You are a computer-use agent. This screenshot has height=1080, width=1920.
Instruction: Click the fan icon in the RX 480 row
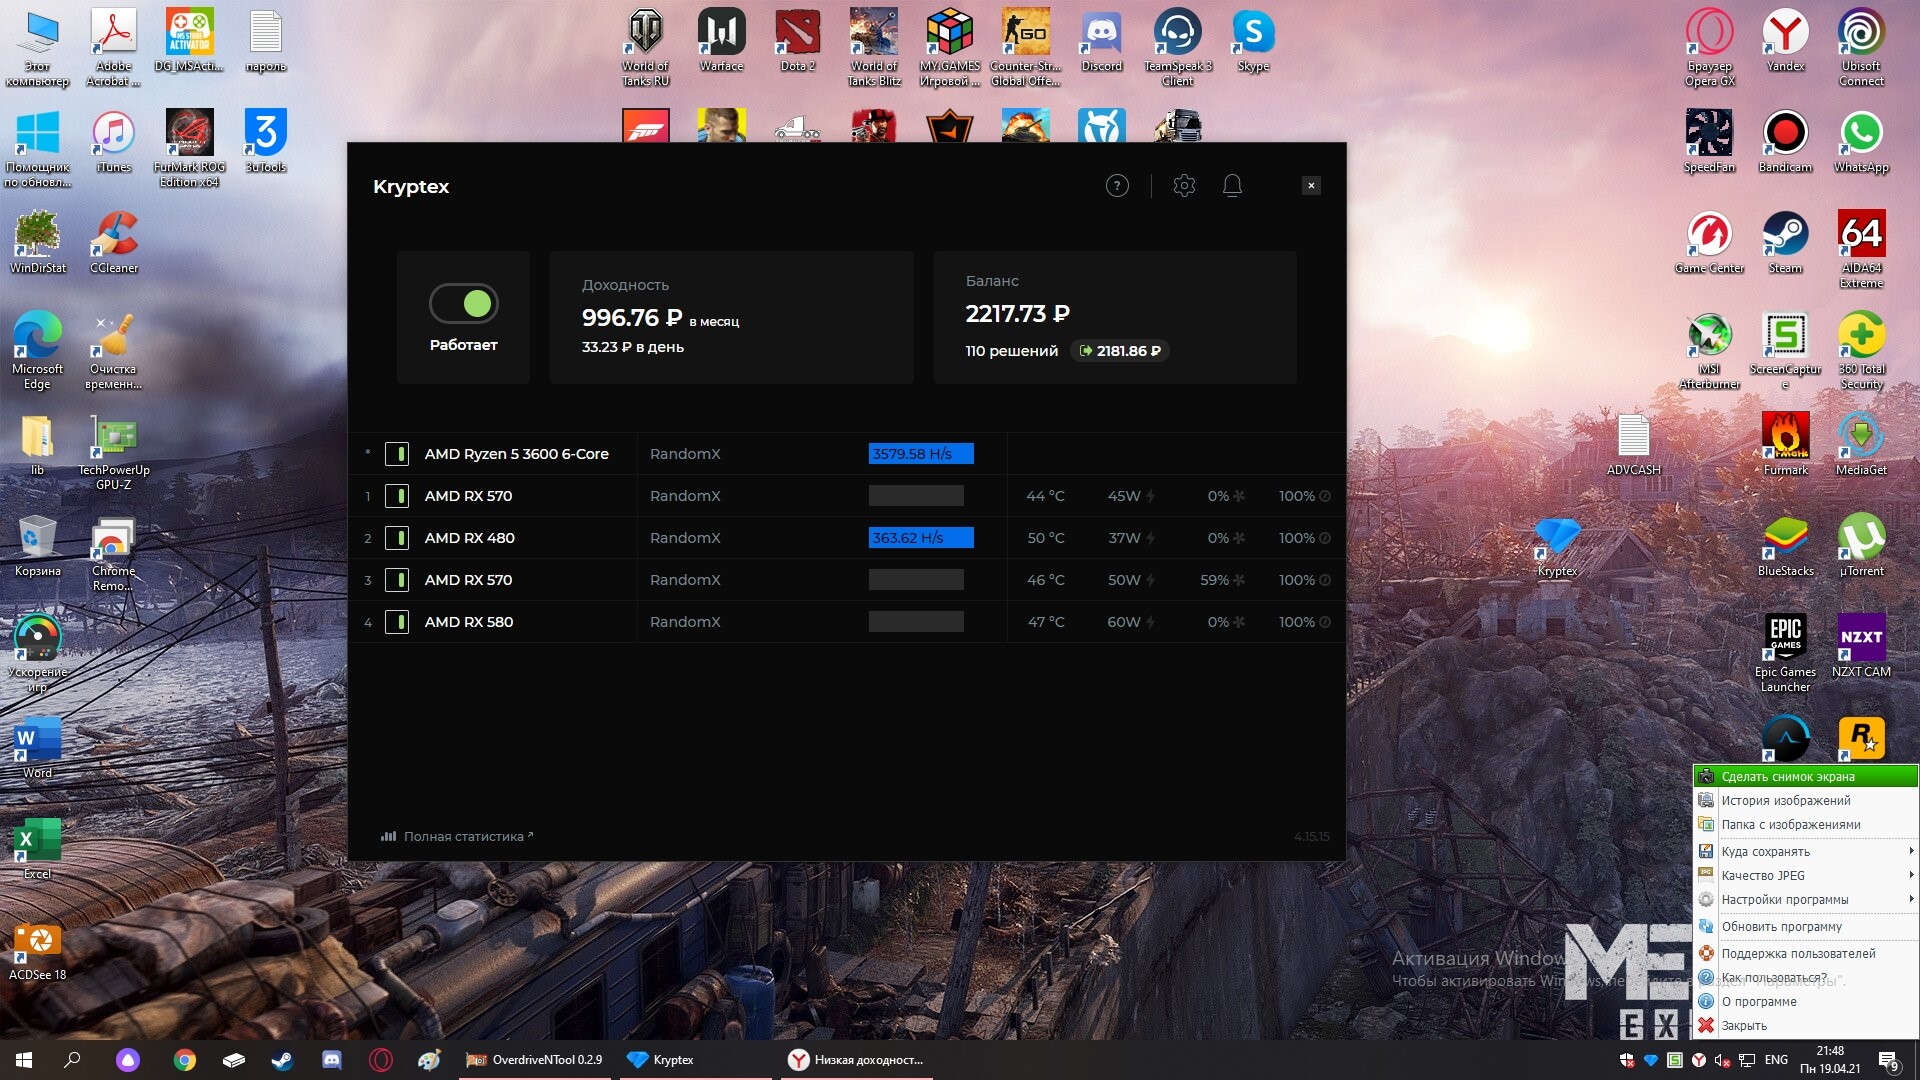click(x=1239, y=539)
